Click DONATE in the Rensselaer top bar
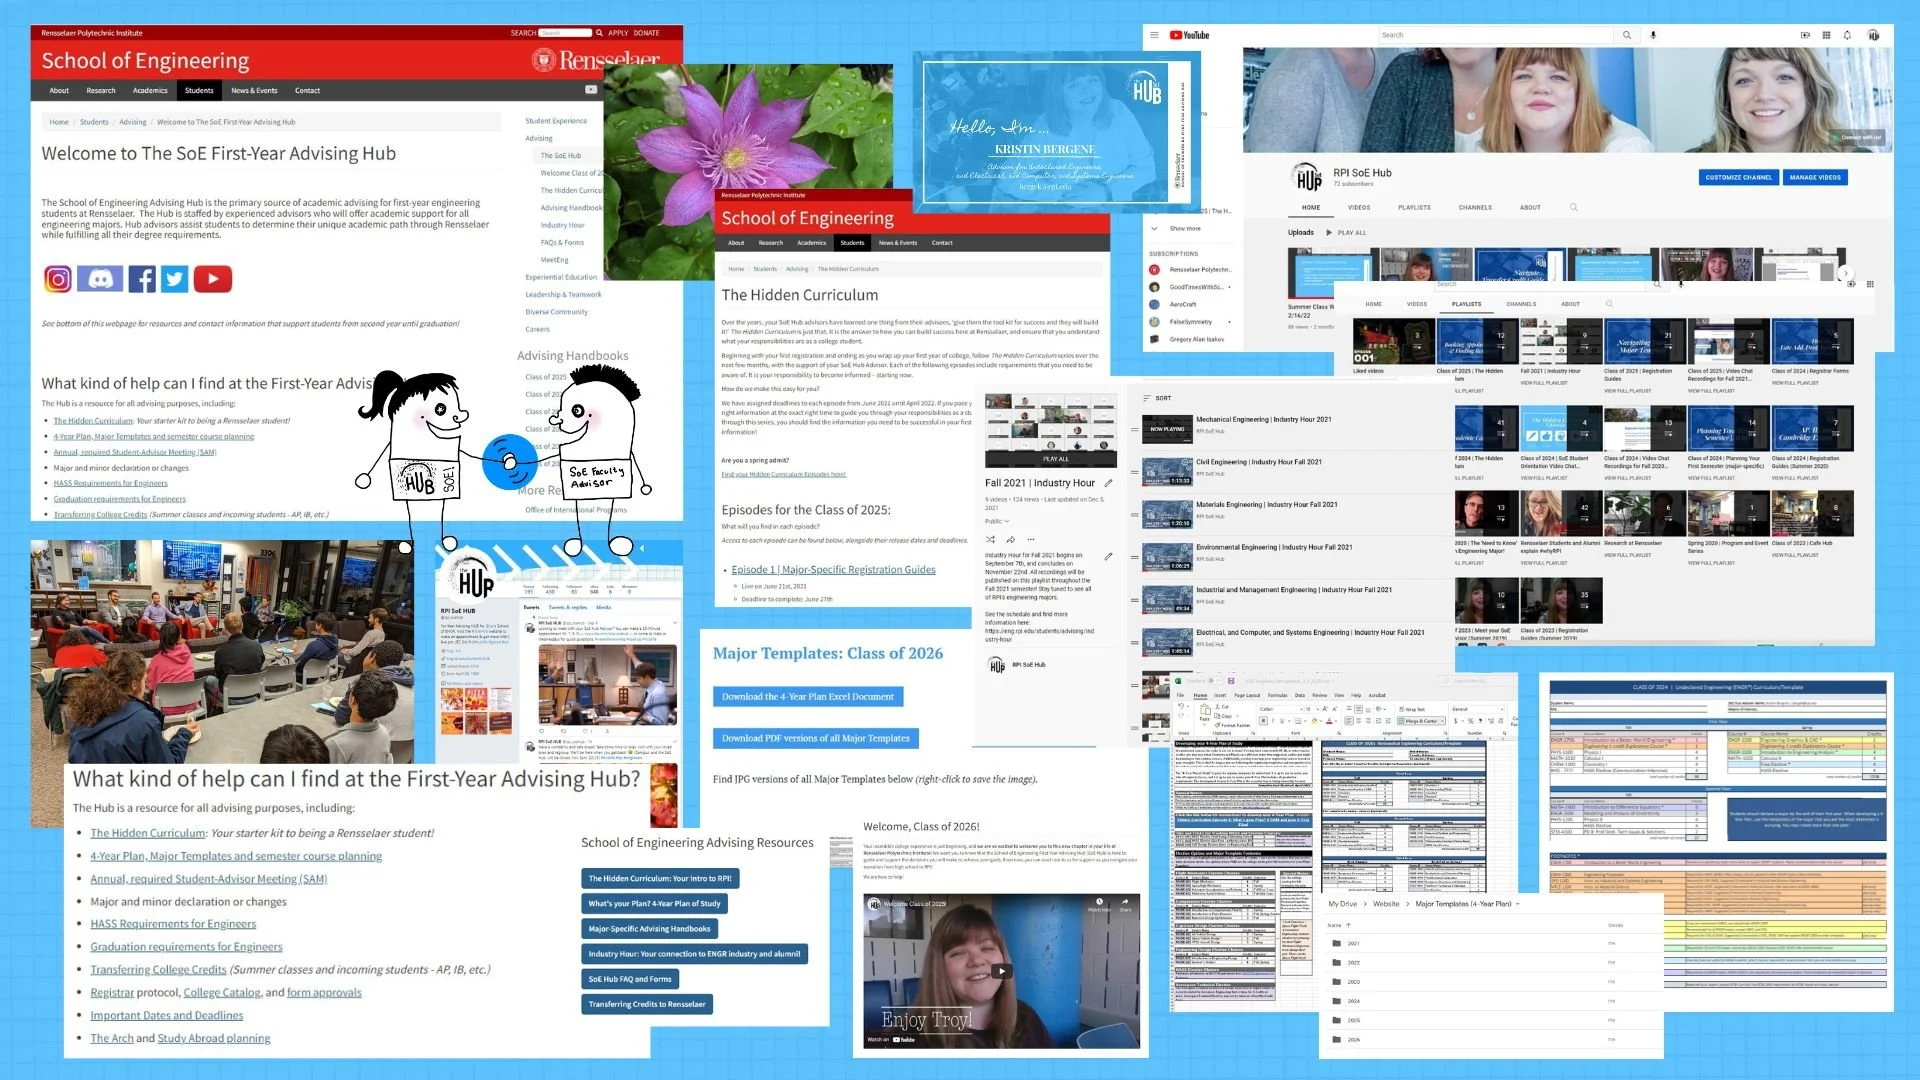 click(x=646, y=33)
